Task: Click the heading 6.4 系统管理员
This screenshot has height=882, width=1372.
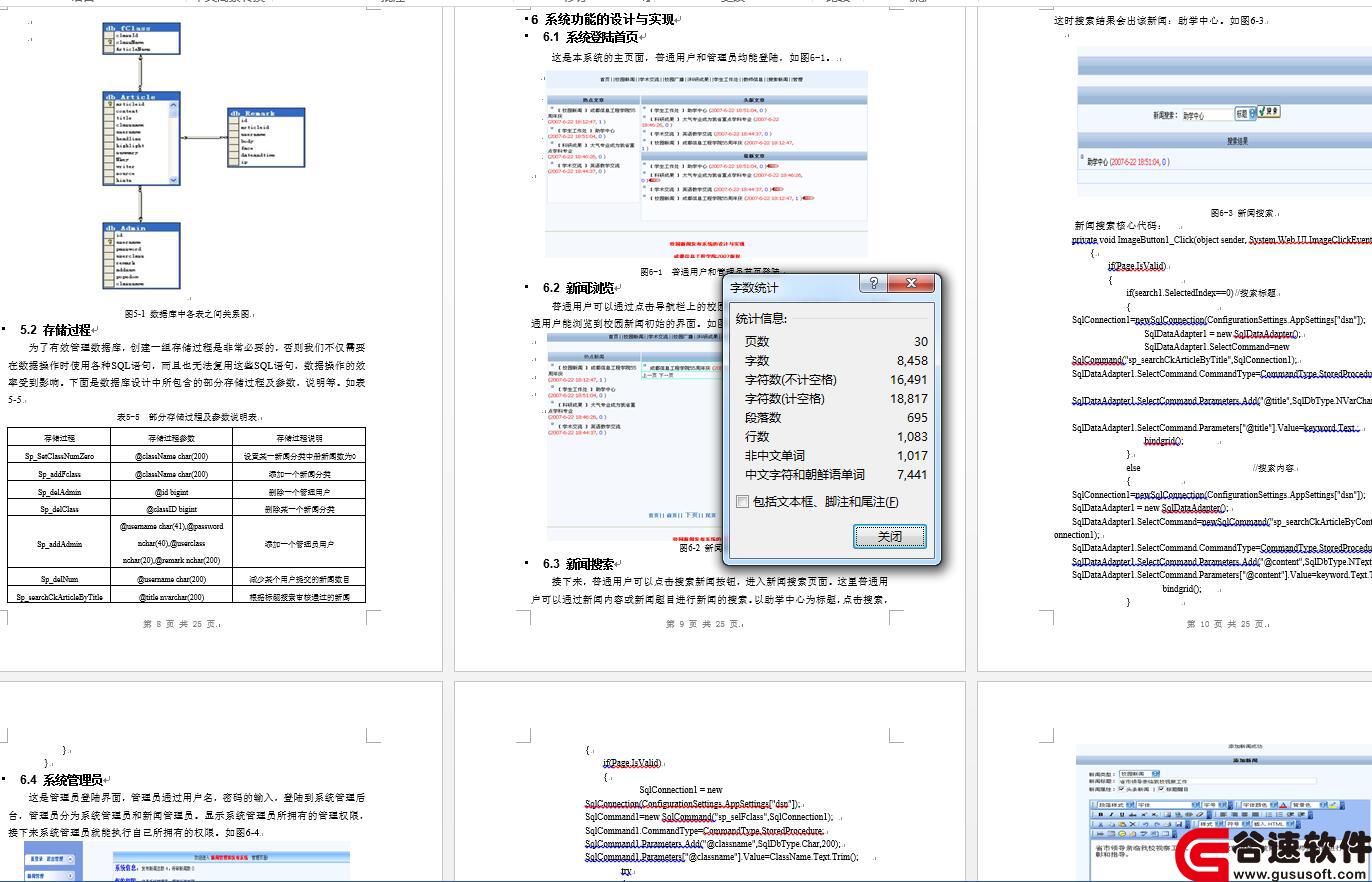Action: tap(62, 779)
